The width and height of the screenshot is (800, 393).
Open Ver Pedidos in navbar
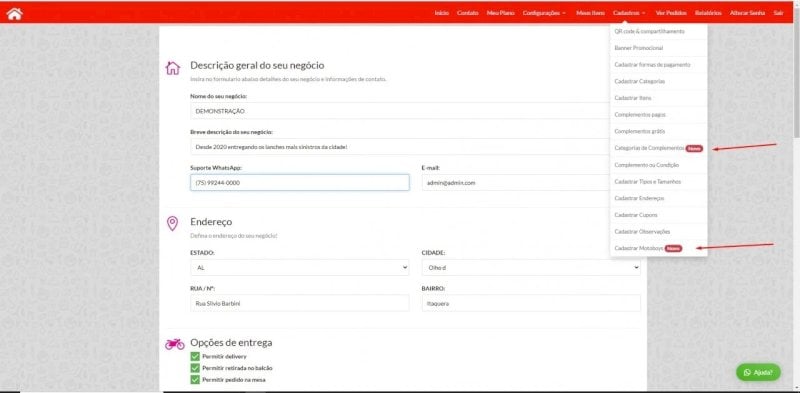671,13
